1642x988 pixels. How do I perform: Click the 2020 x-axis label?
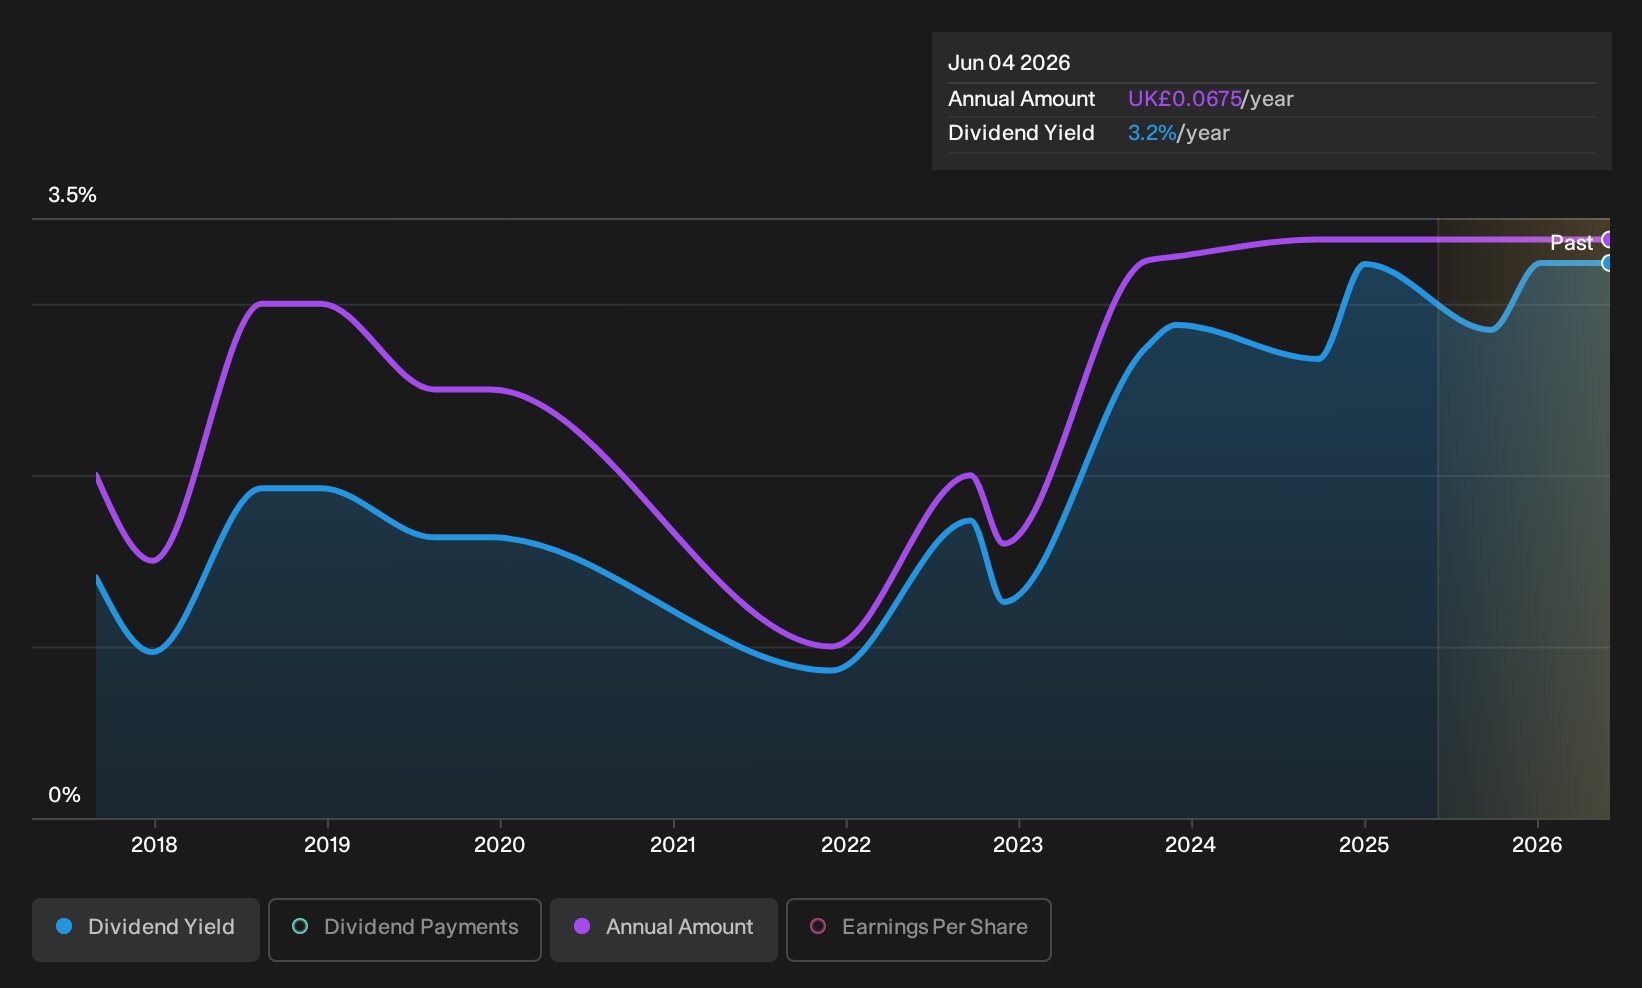(x=499, y=845)
